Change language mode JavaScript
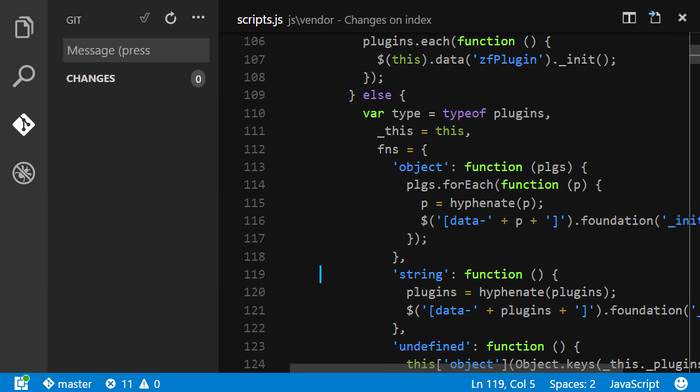 pos(634,384)
